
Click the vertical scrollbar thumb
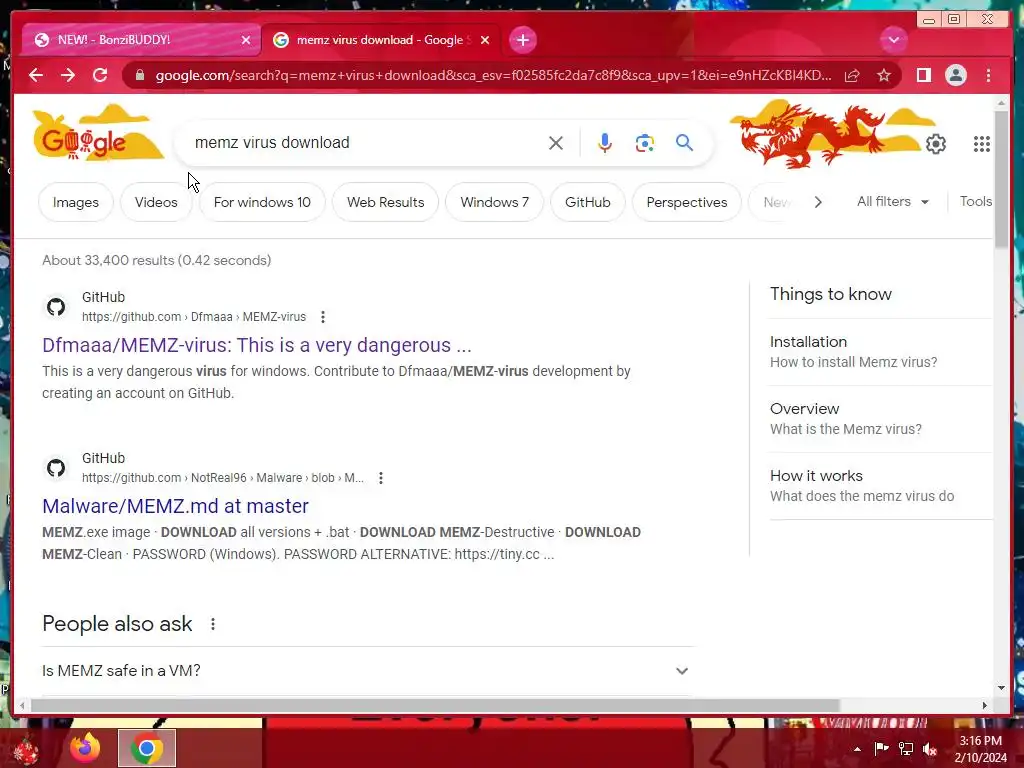click(1001, 178)
